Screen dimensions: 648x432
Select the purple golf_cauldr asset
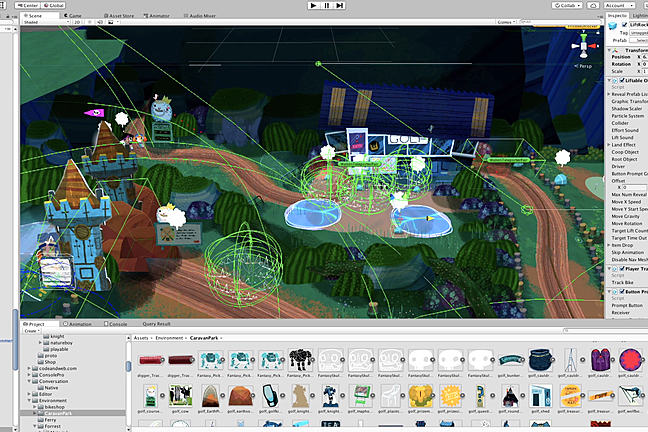click(600, 360)
